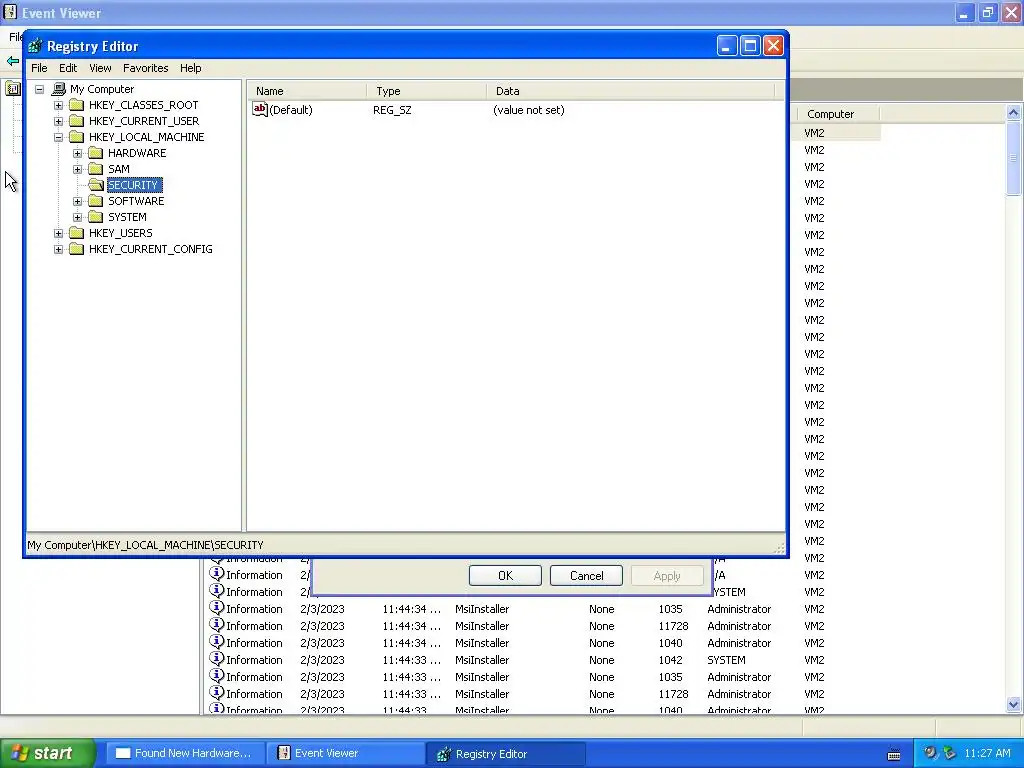Select the SYSTEM key label
The height and width of the screenshot is (768, 1024).
click(127, 217)
